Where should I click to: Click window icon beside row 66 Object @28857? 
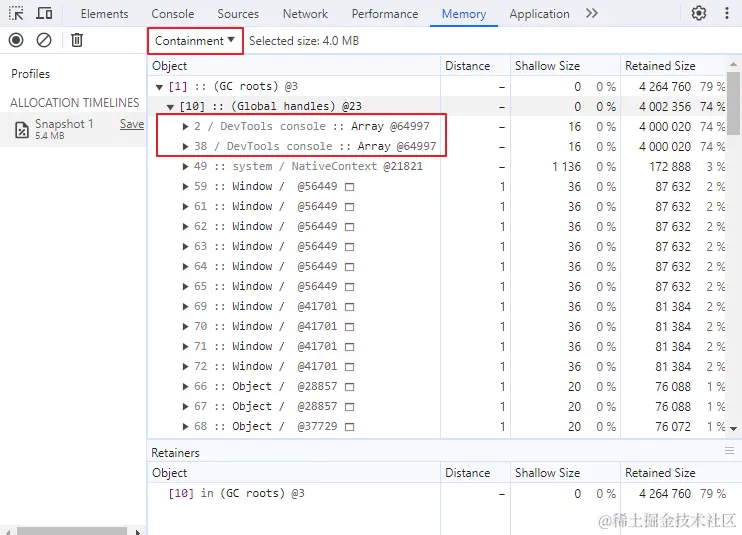pyautogui.click(x=349, y=387)
